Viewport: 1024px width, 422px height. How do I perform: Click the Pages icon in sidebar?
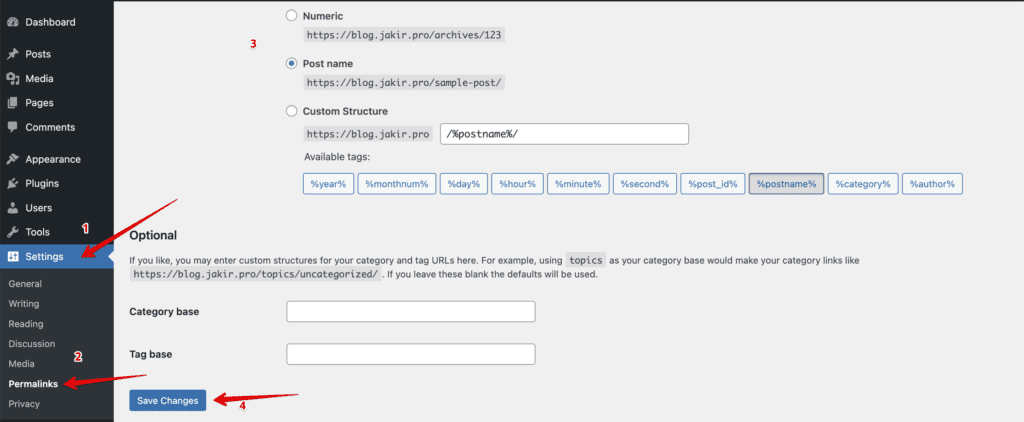12,103
